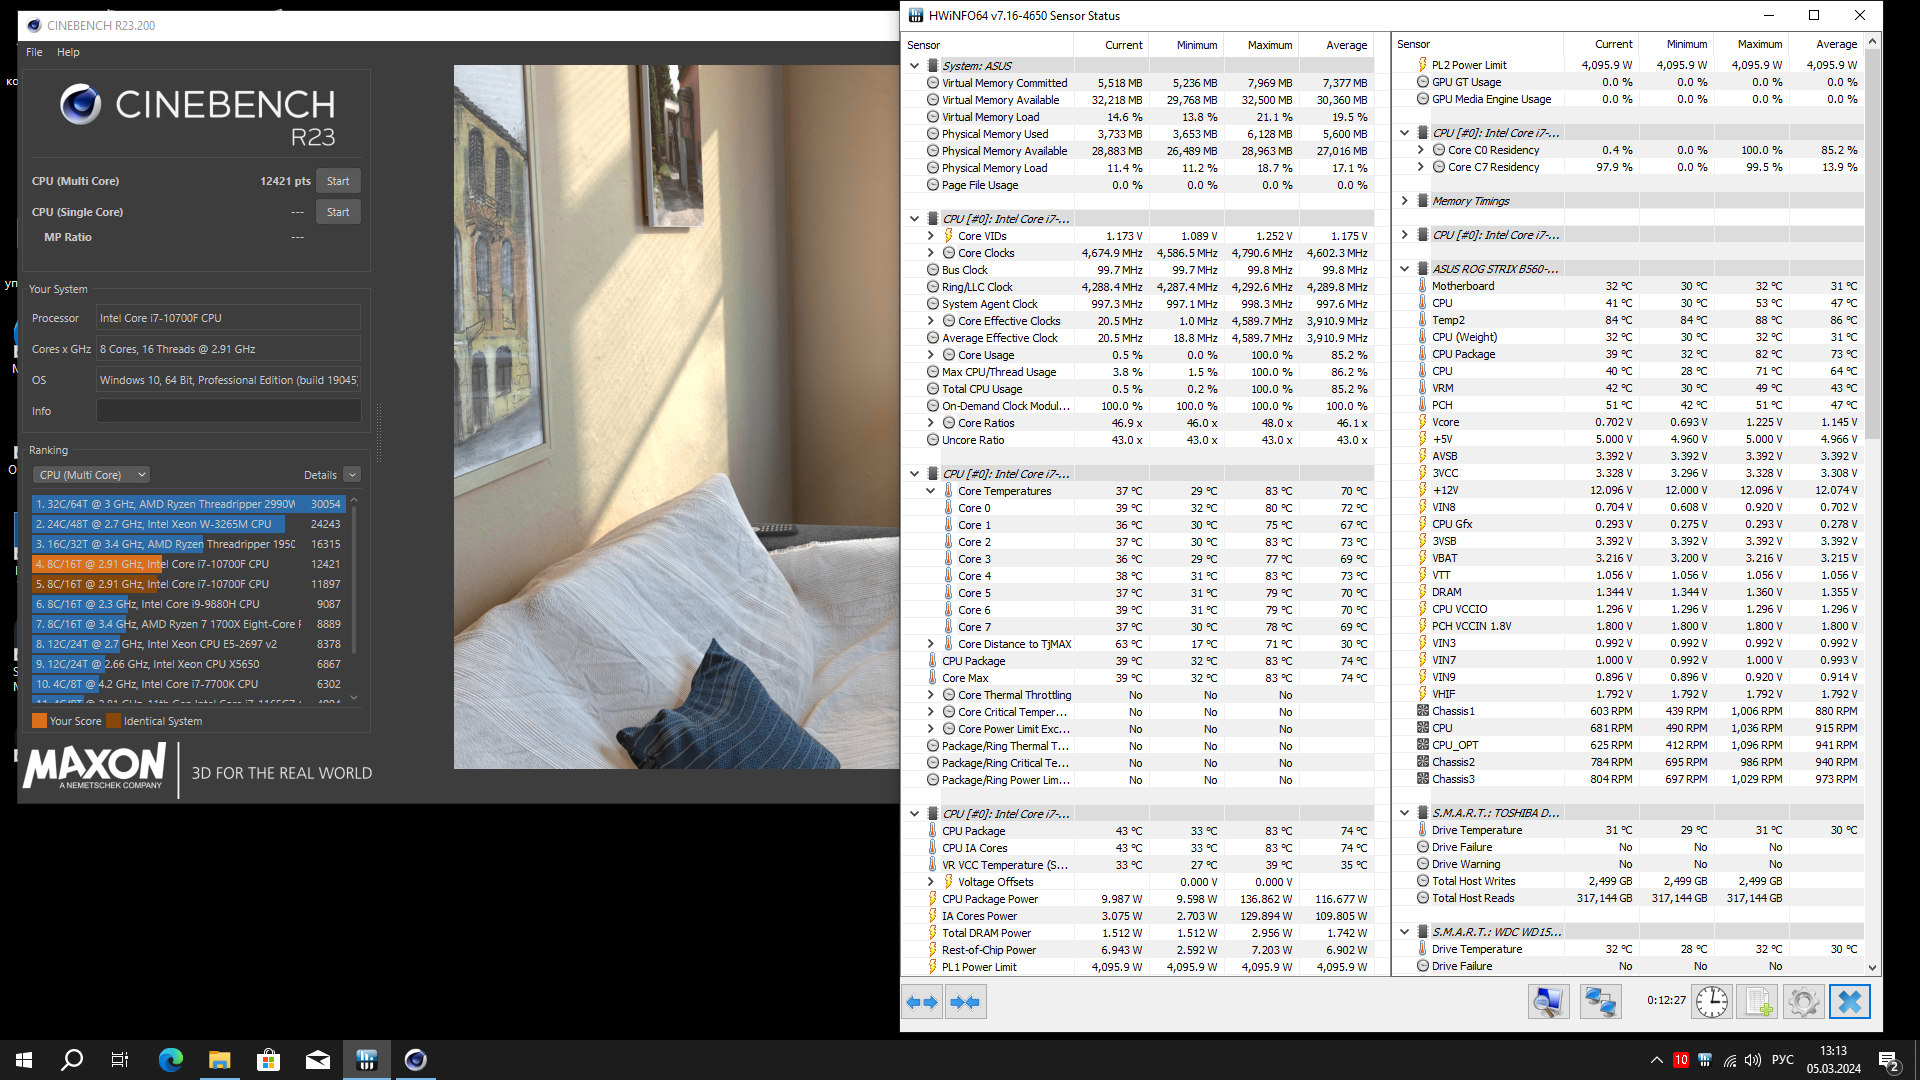Viewport: 1920px width, 1080px height.
Task: Open the CPU (Multi Core) ranking dropdown
Action: click(x=91, y=475)
